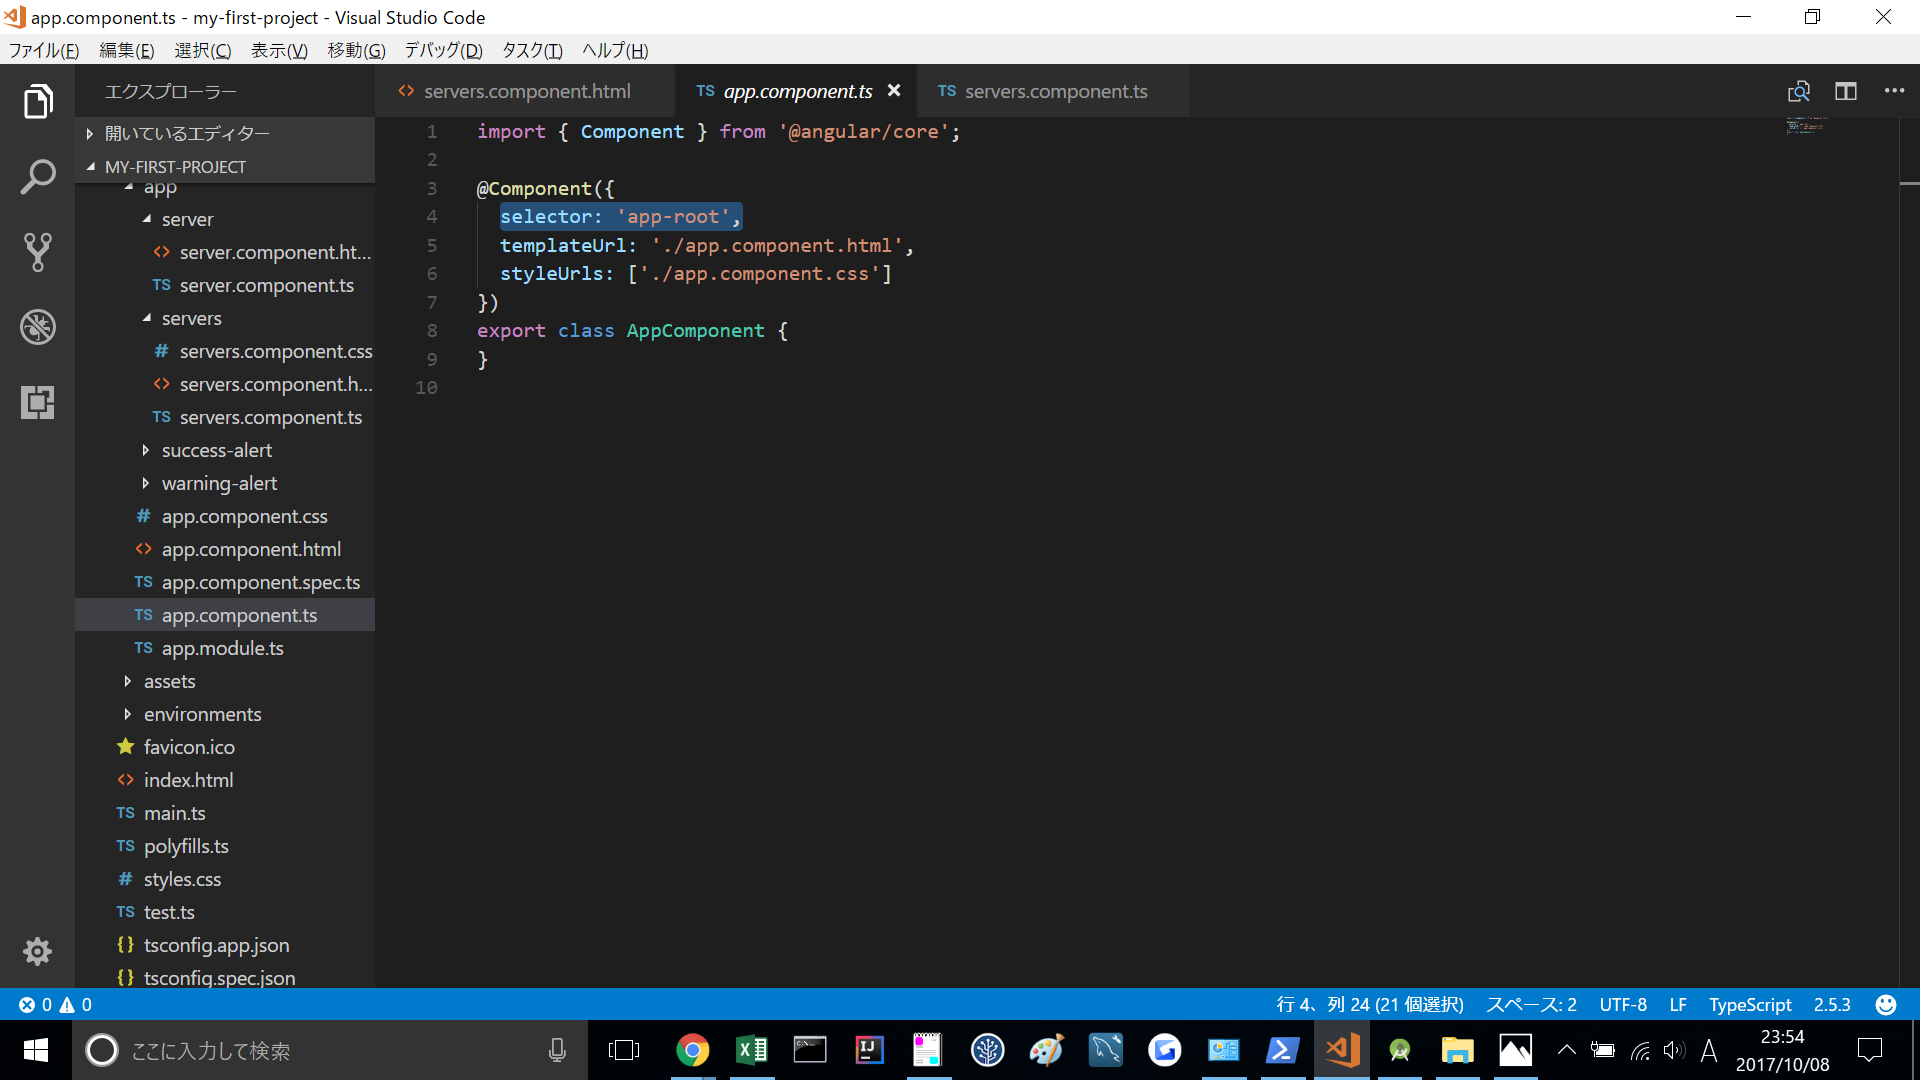The image size is (1920, 1080).
Task: Click the split editor icon
Action: (x=1846, y=91)
